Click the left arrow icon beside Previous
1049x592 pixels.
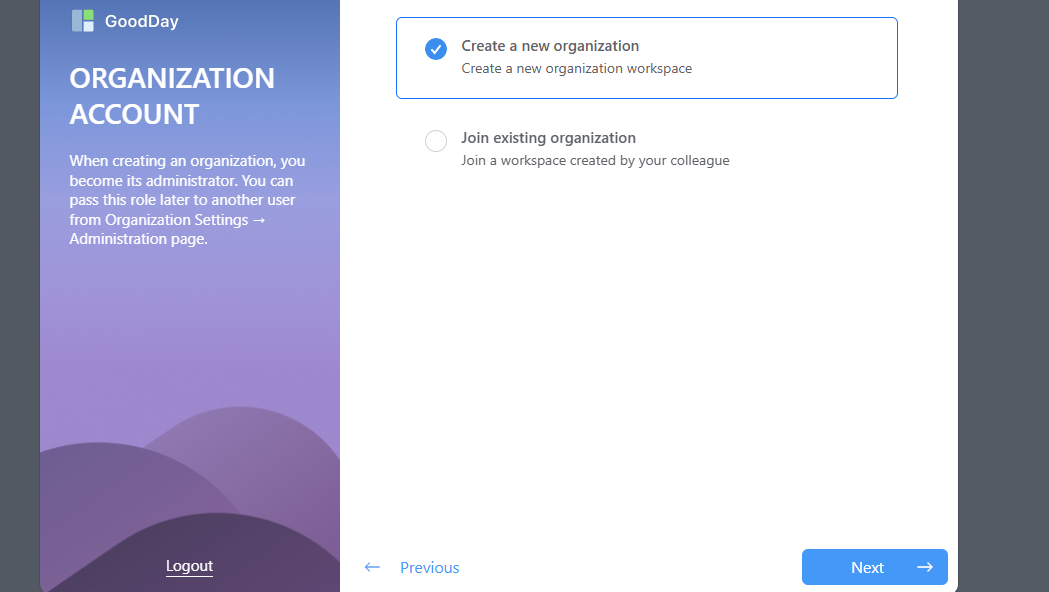(372, 567)
